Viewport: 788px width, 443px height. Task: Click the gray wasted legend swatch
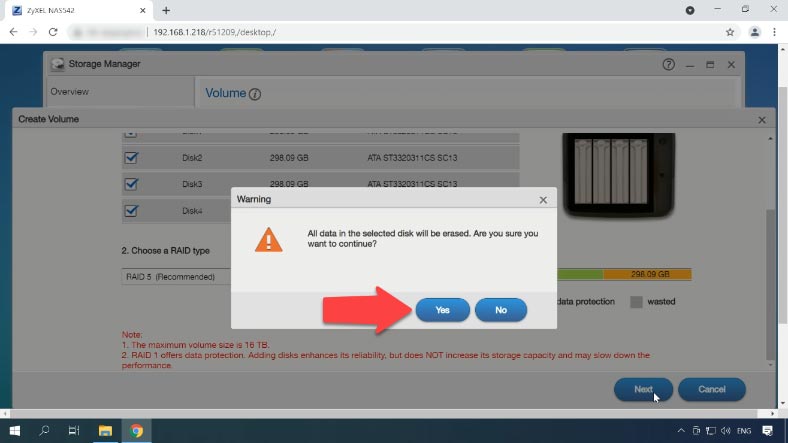636,301
